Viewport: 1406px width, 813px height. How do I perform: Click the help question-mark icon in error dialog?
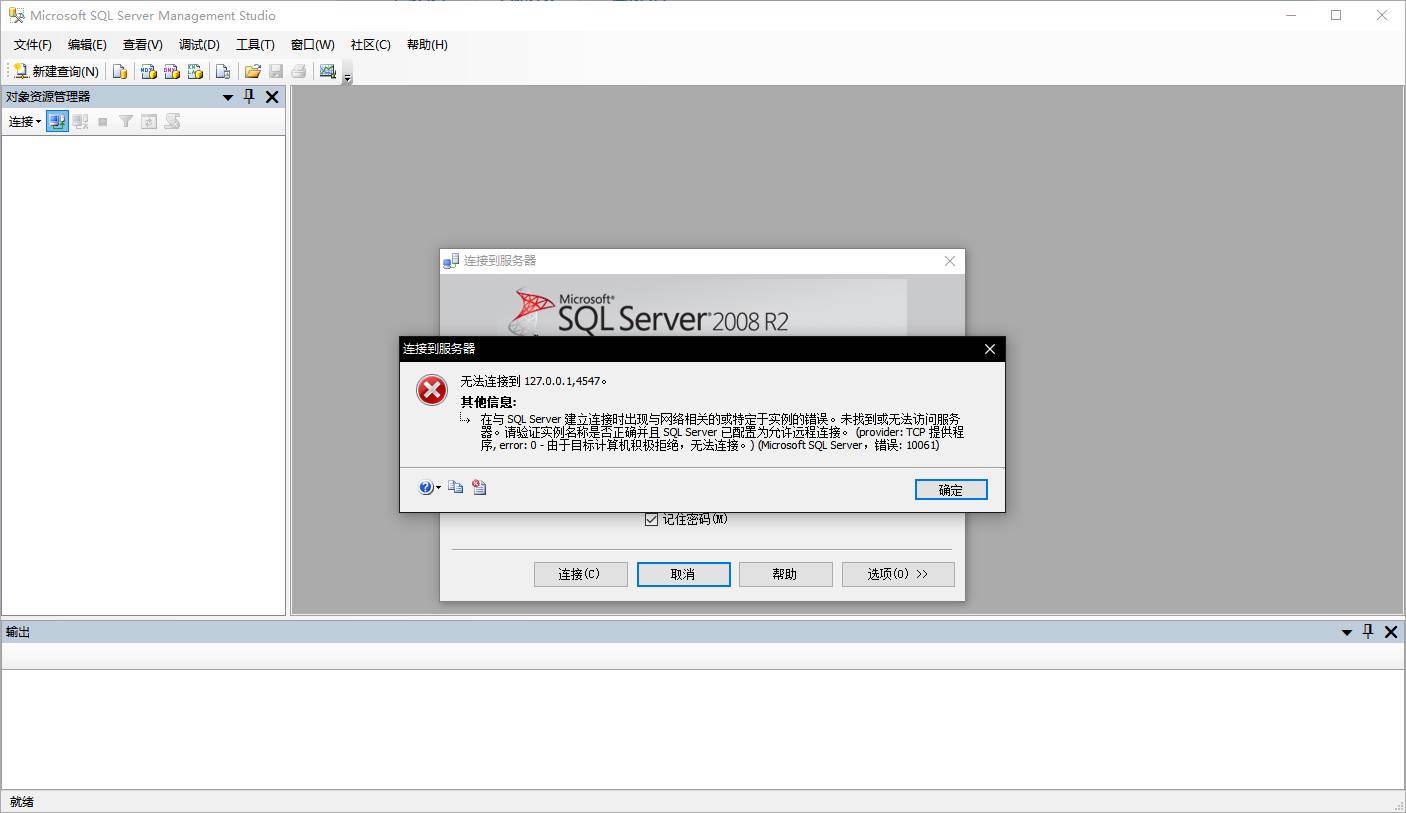coord(426,488)
